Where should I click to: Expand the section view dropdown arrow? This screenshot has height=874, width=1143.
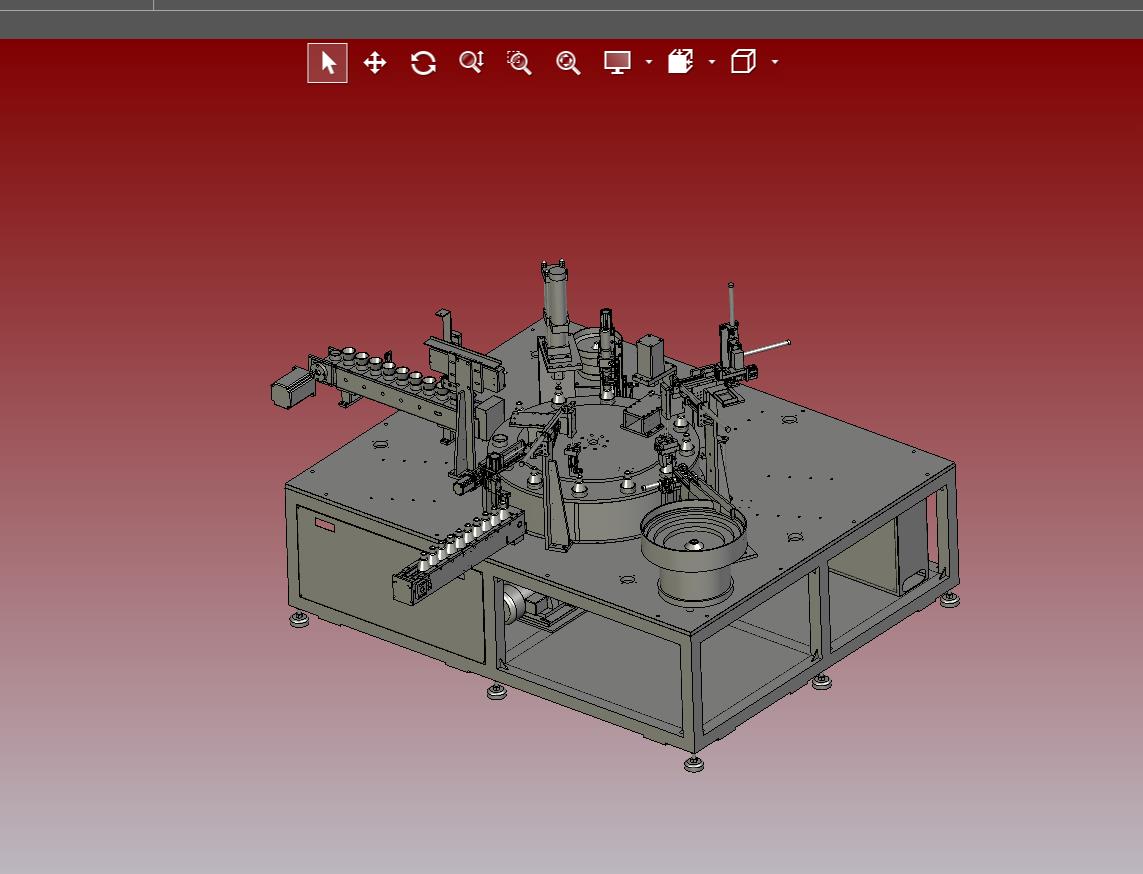(x=711, y=62)
